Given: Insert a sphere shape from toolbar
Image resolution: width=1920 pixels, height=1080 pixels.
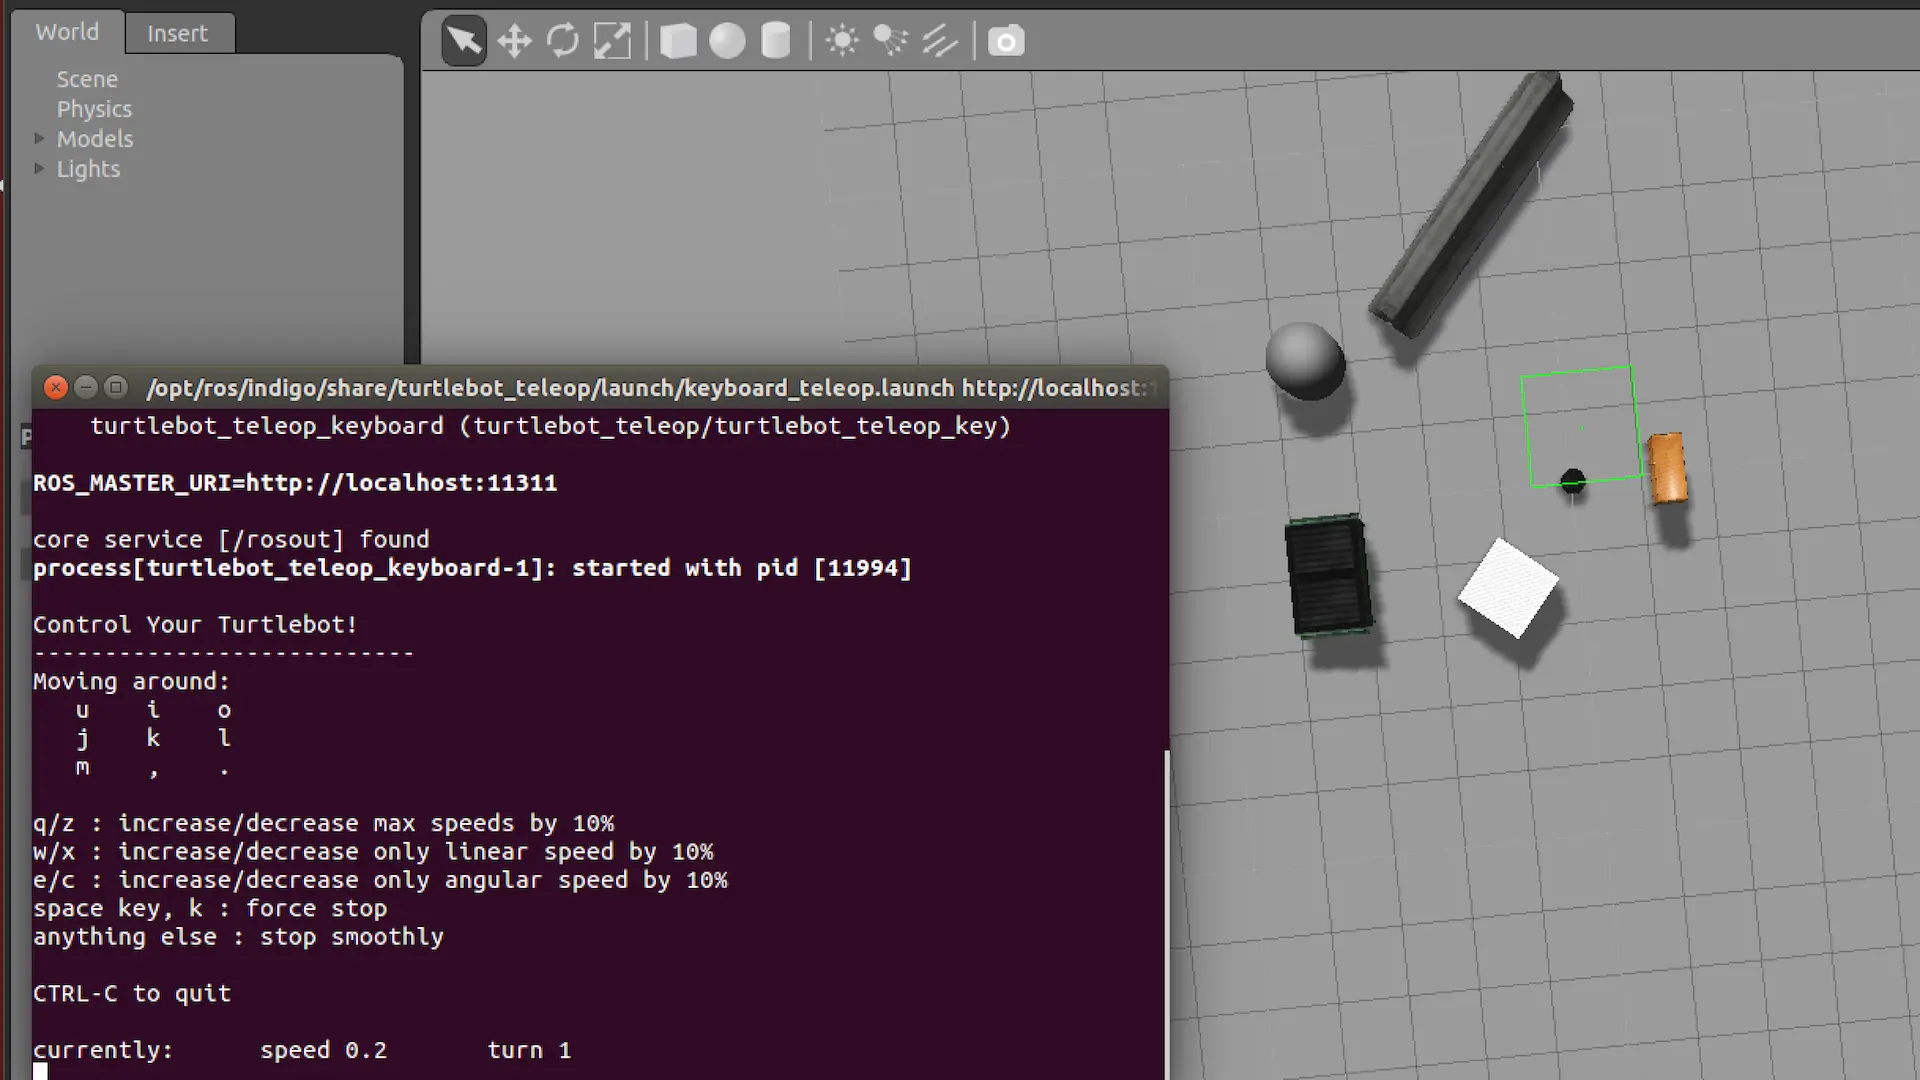Looking at the screenshot, I should [x=727, y=41].
